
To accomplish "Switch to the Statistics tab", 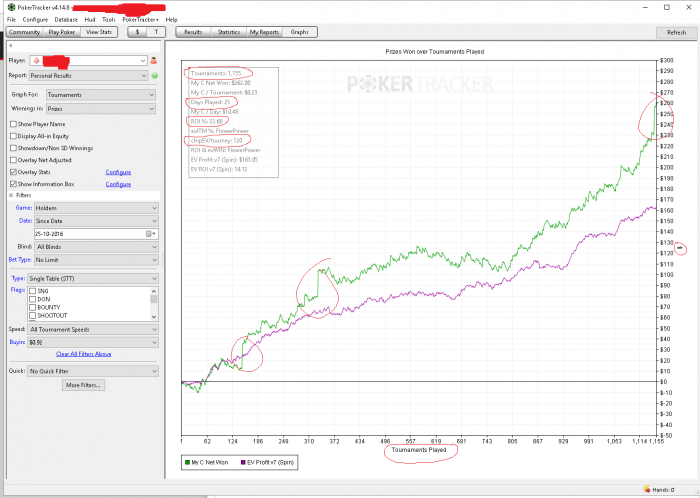I will pos(229,32).
